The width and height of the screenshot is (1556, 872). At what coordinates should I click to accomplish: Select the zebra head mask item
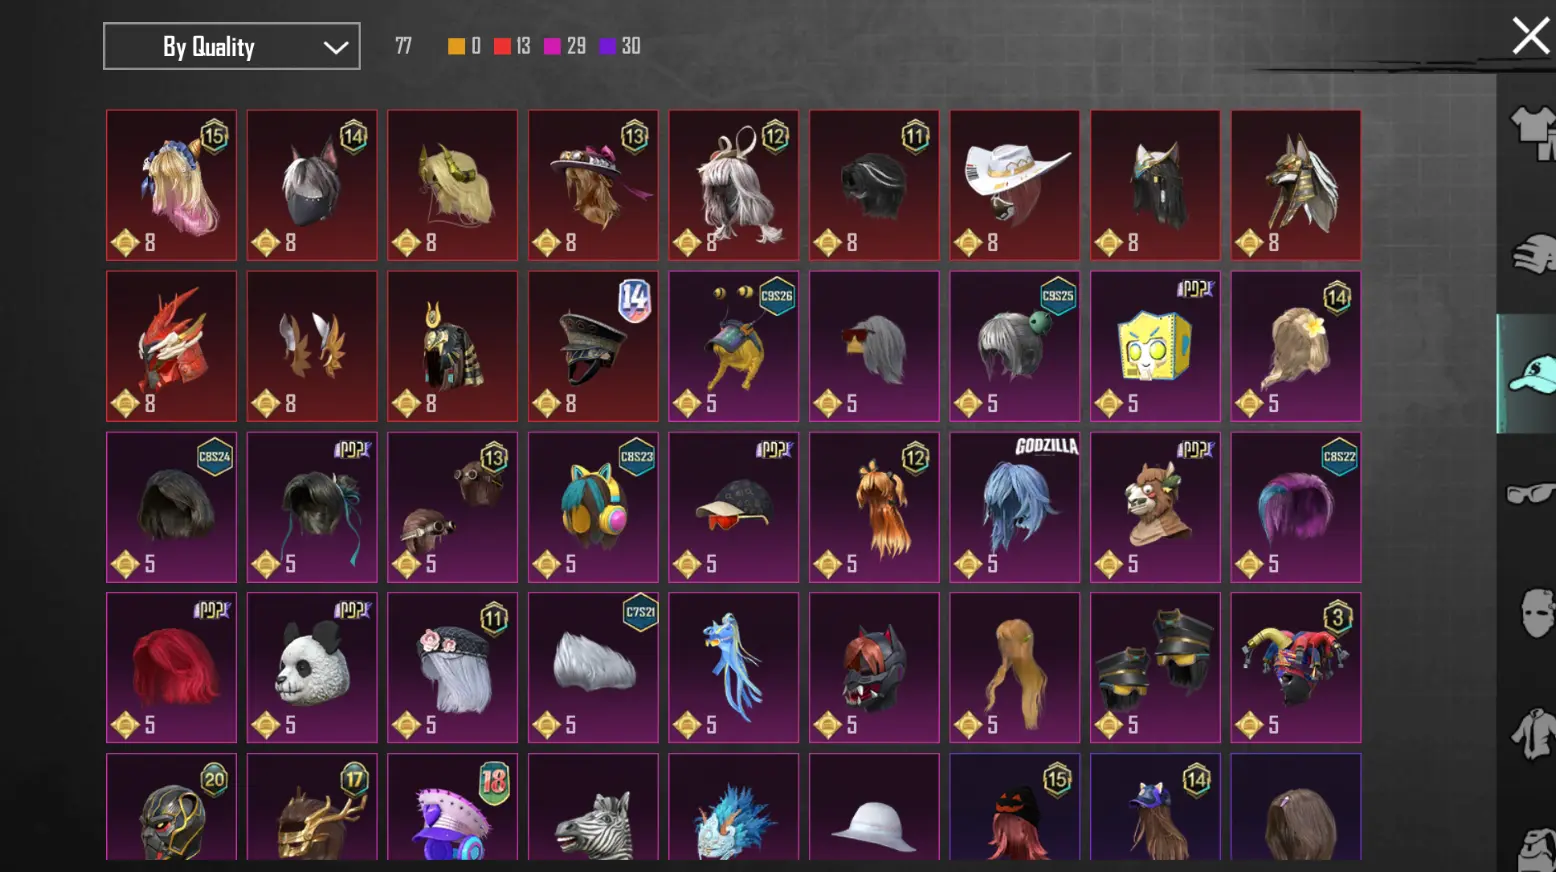[x=593, y=807]
